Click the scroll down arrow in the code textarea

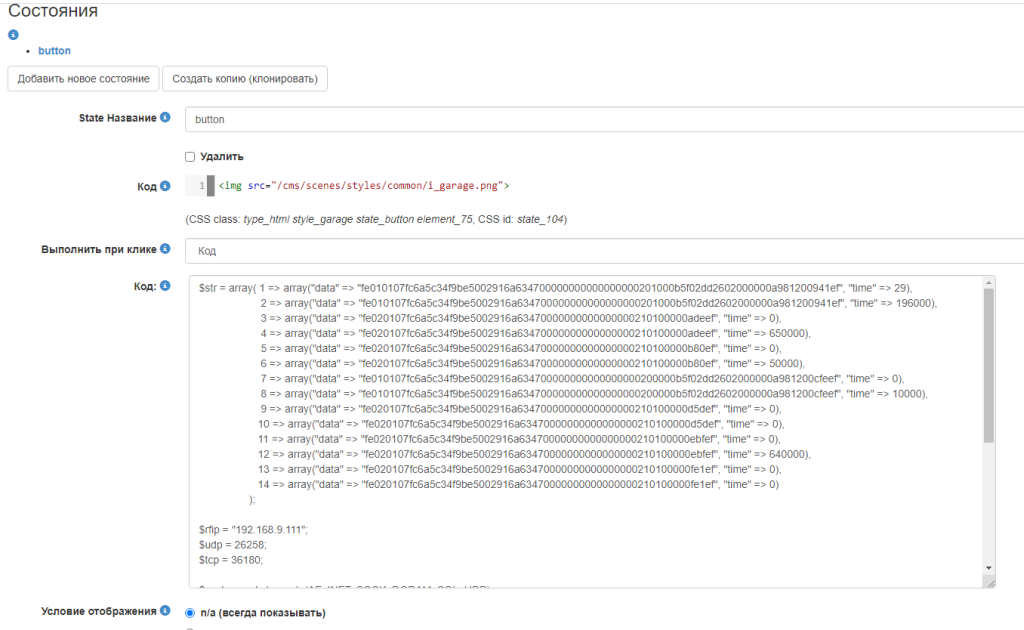[x=989, y=567]
